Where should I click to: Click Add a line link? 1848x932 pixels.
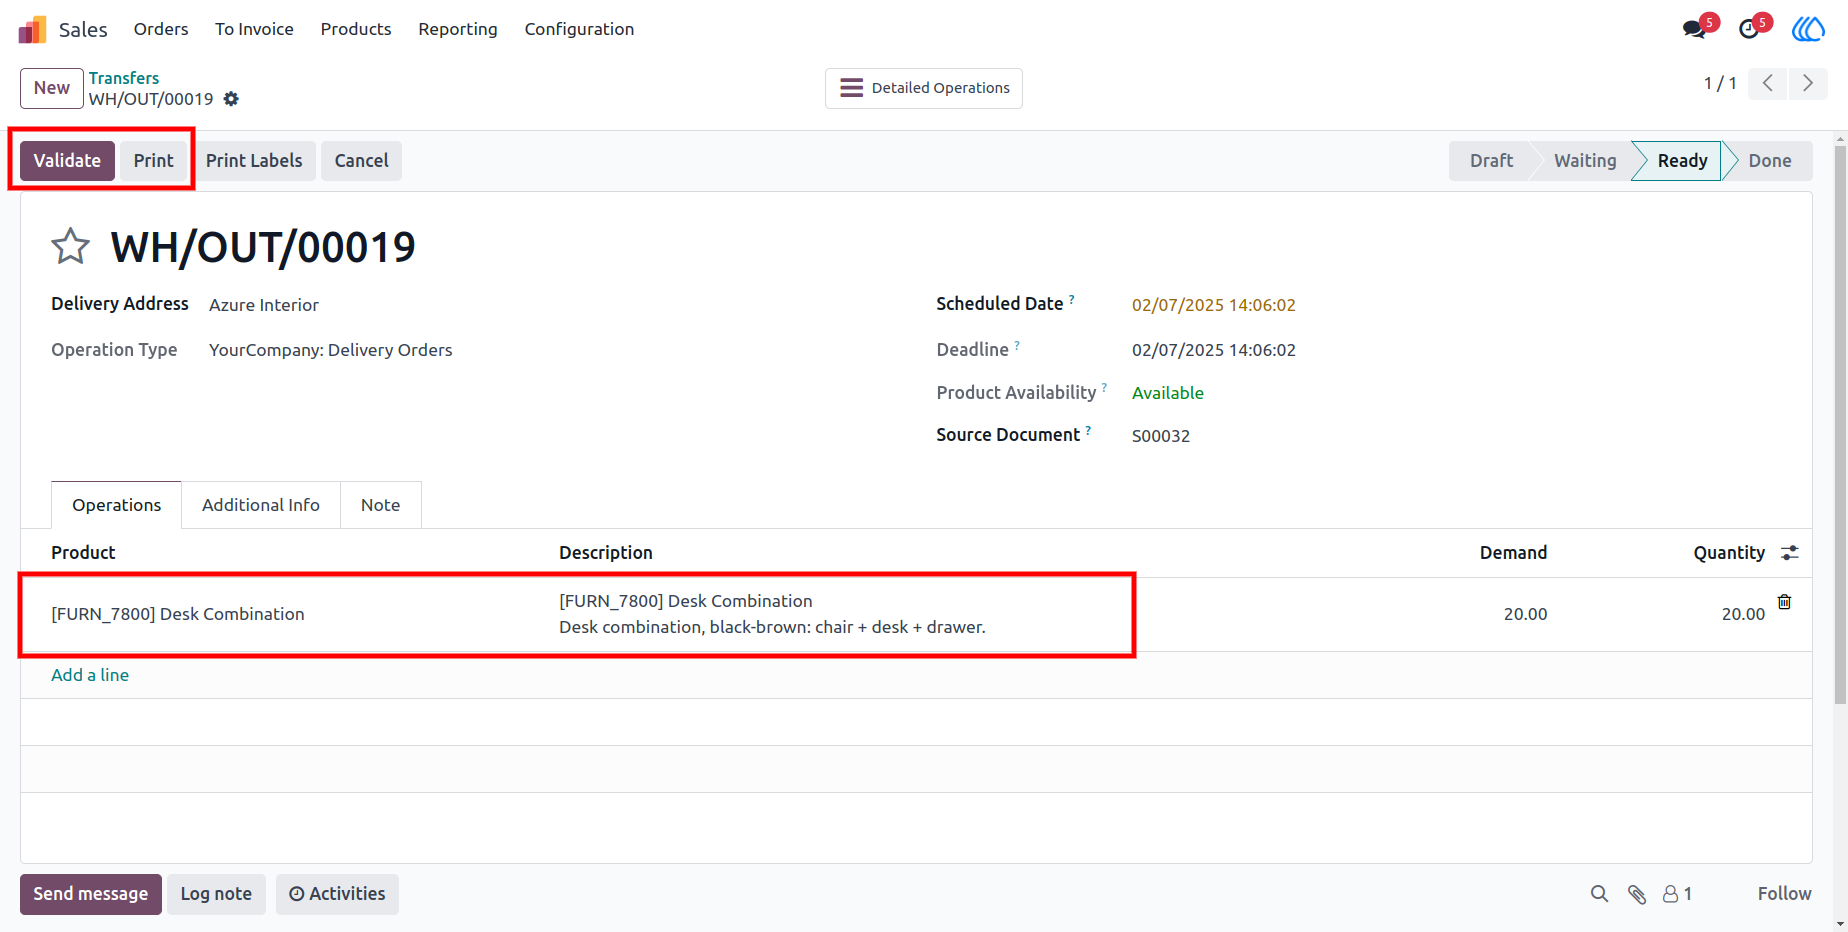coord(90,675)
